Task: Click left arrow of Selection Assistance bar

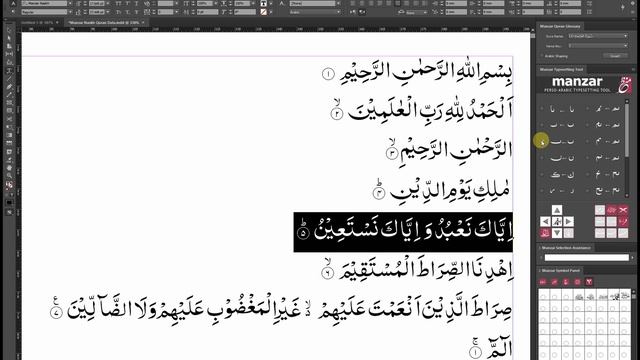Action: point(541,258)
